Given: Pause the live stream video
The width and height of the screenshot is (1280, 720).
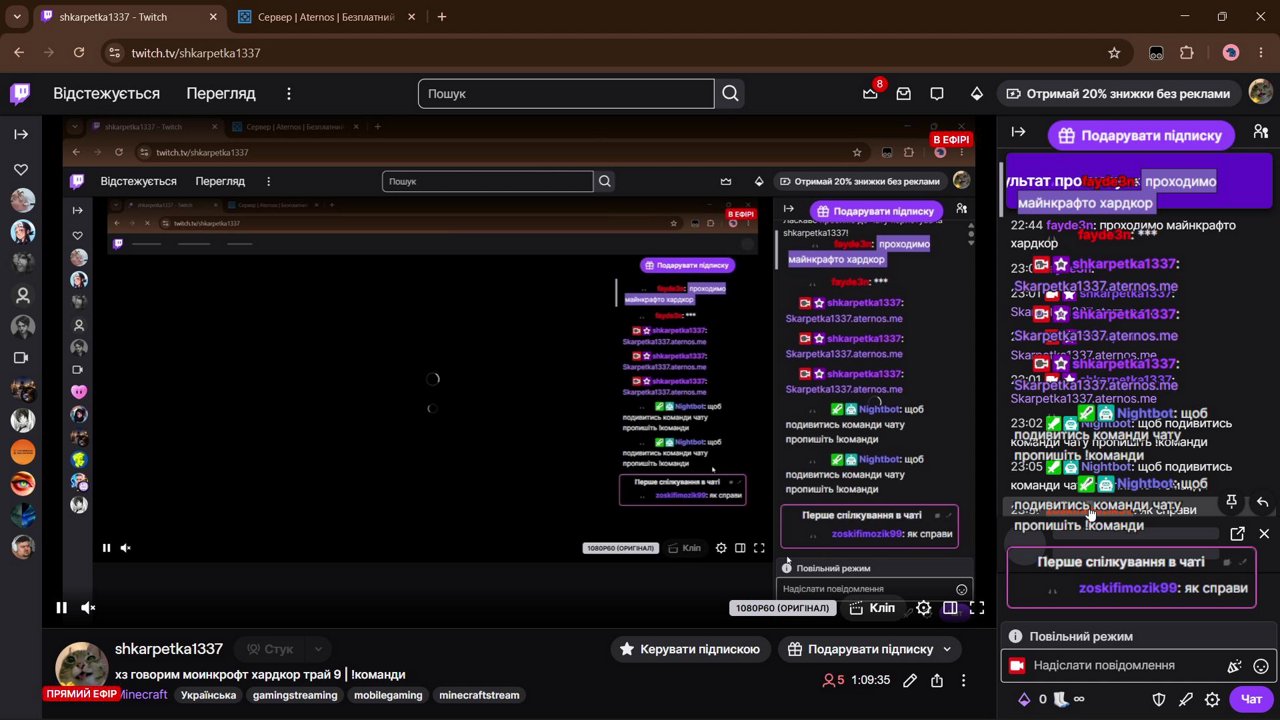Looking at the screenshot, I should pyautogui.click(x=61, y=607).
